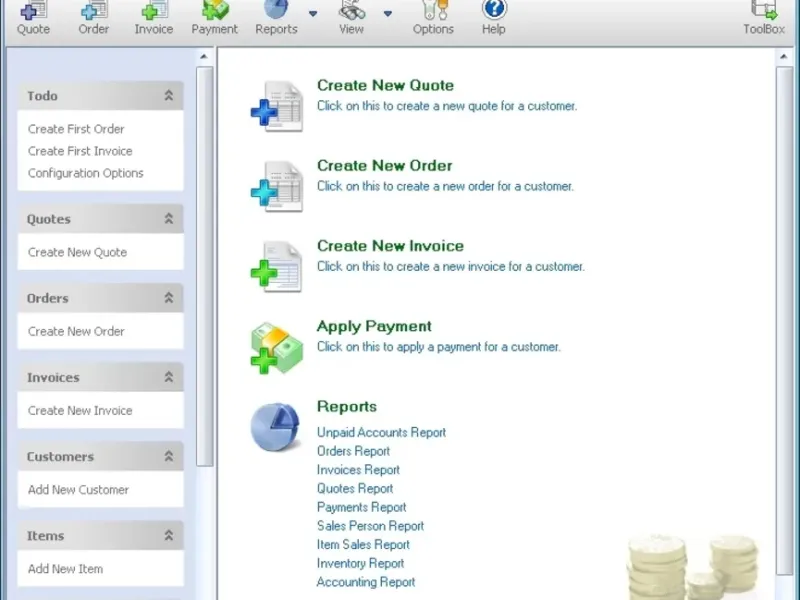This screenshot has width=800, height=600.
Task: Open the dropdown arrow next to Reports
Action: click(x=313, y=14)
